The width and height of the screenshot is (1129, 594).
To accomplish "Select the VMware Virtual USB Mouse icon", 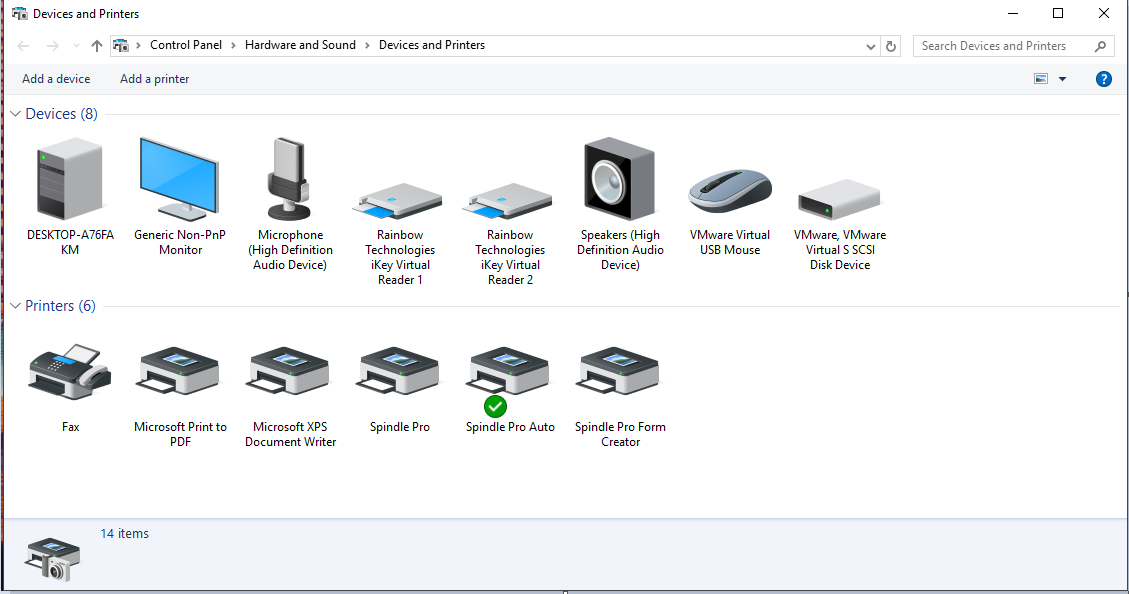I will (729, 191).
